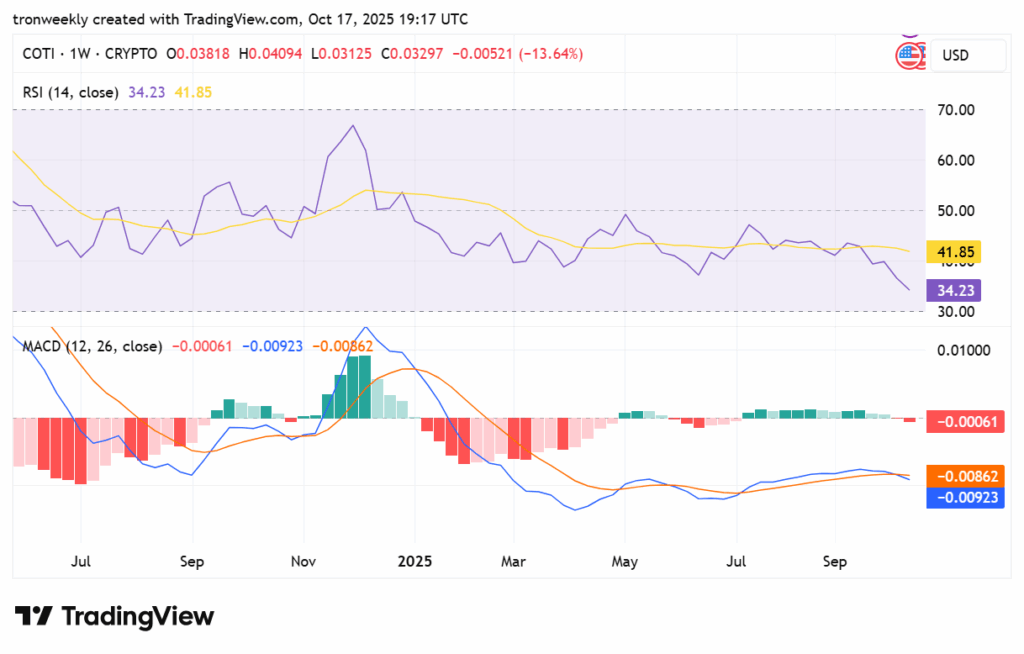Click the US flag event icon
The width and height of the screenshot is (1024, 654).
(909, 56)
